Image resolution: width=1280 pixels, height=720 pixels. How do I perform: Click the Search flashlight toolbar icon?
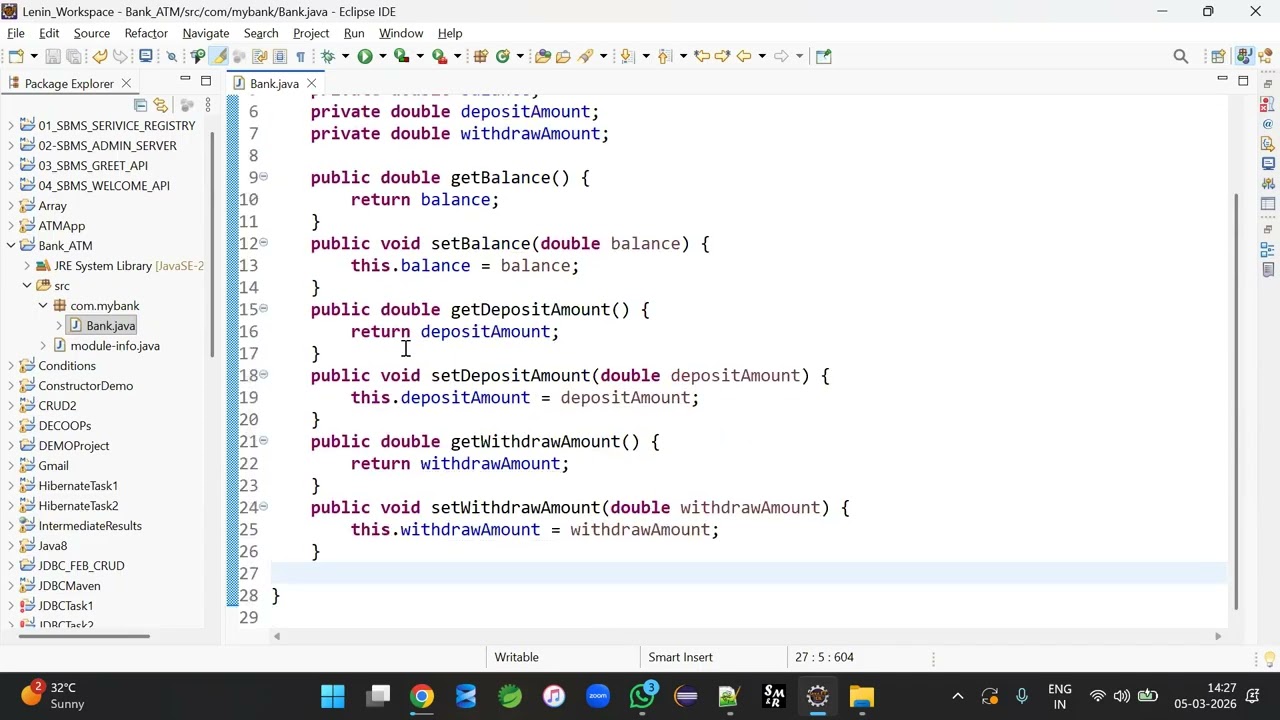pyautogui.click(x=585, y=56)
